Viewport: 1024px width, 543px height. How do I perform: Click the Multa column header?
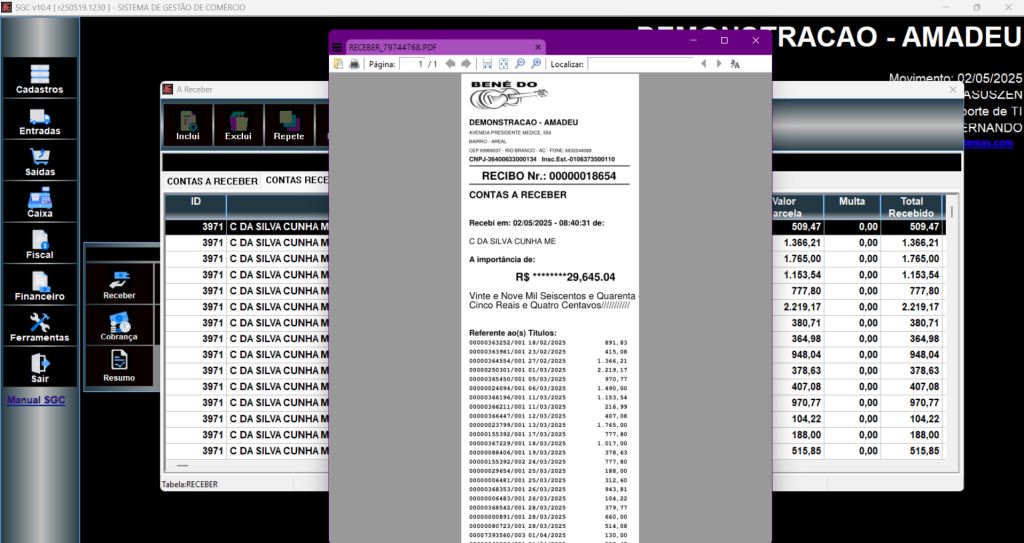[x=852, y=206]
